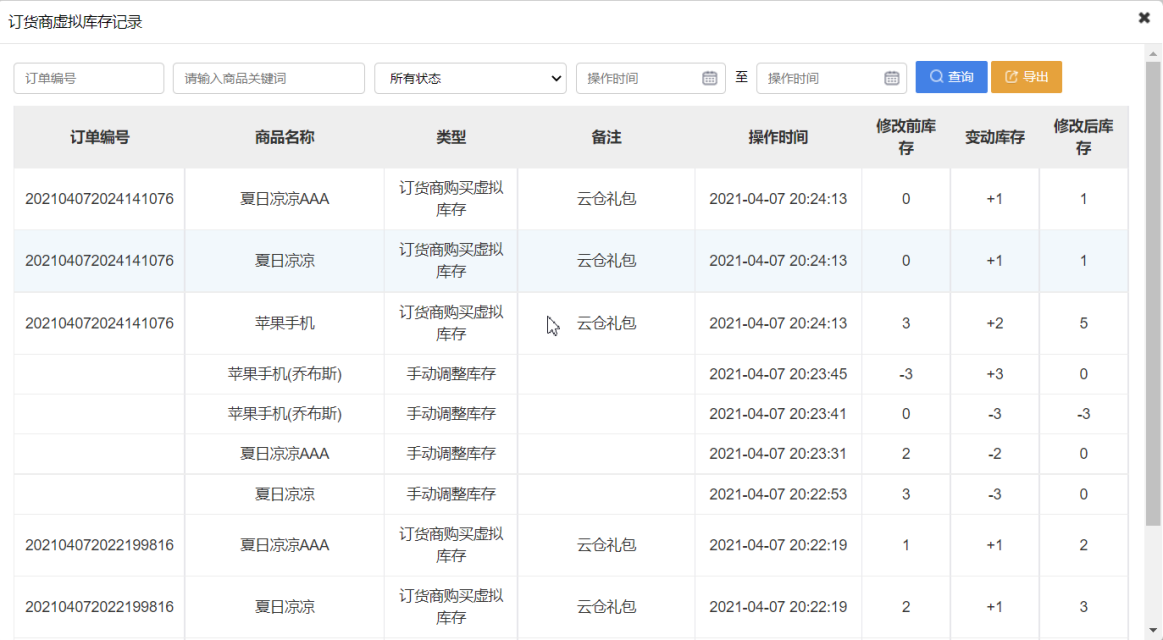Expand the 所有状态 filter to see options
Image resolution: width=1163 pixels, height=640 pixels.
(x=470, y=77)
